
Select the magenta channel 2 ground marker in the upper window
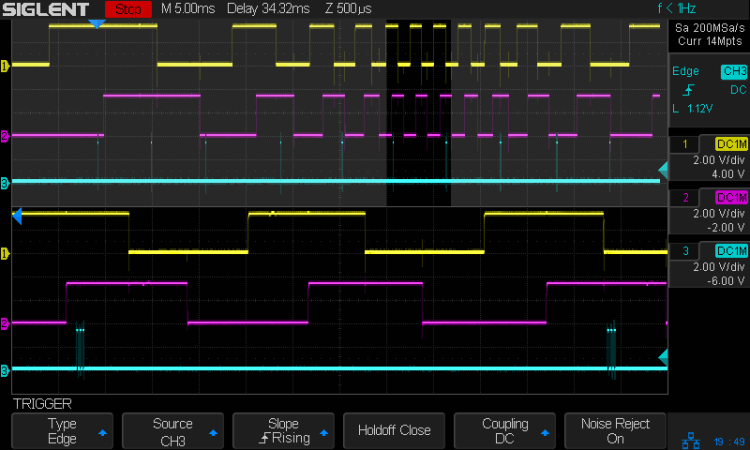click(x=5, y=135)
